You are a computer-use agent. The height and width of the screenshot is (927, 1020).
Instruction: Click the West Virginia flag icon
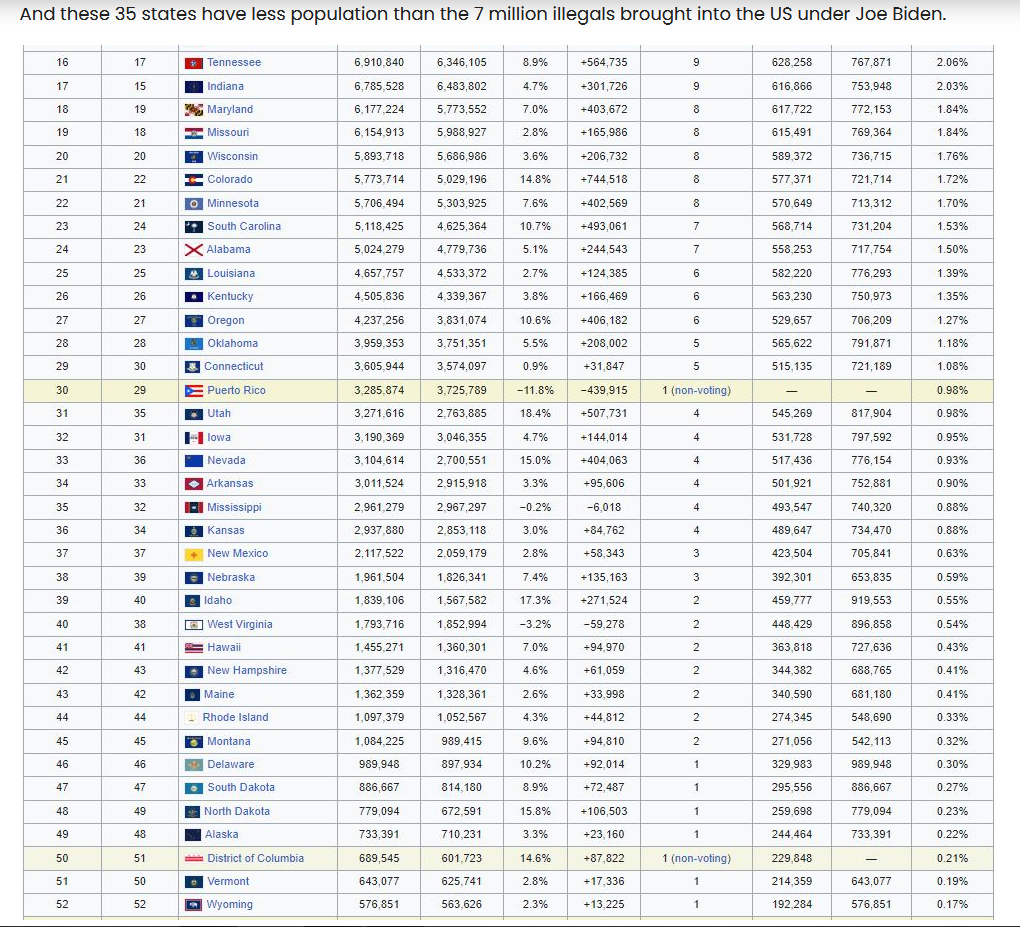point(194,625)
